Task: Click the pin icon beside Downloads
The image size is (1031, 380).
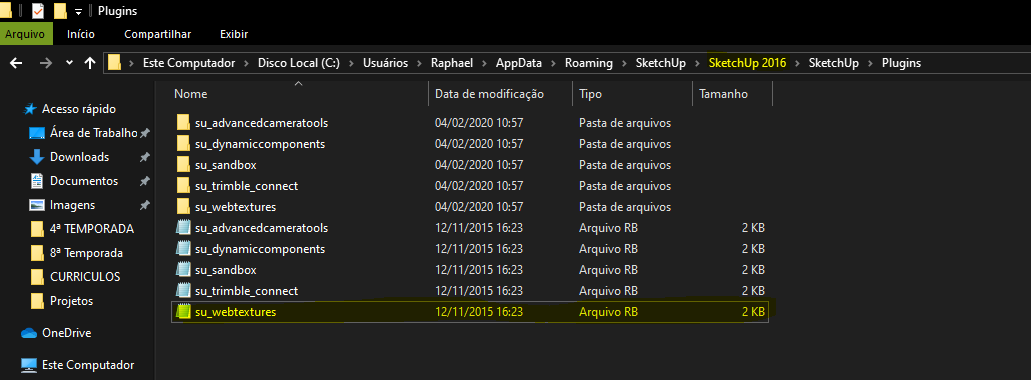Action: click(x=144, y=158)
